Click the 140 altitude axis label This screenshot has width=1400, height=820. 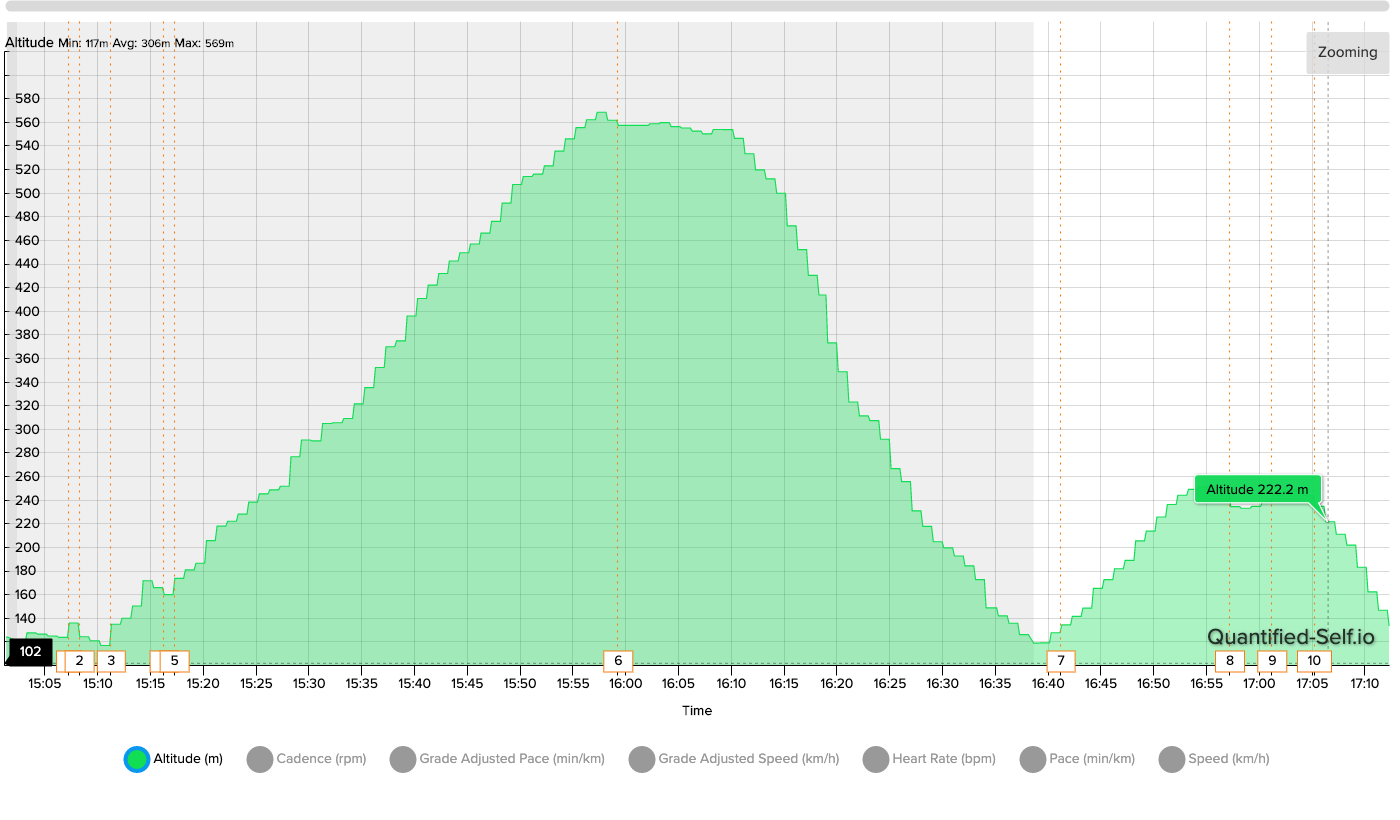(27, 619)
